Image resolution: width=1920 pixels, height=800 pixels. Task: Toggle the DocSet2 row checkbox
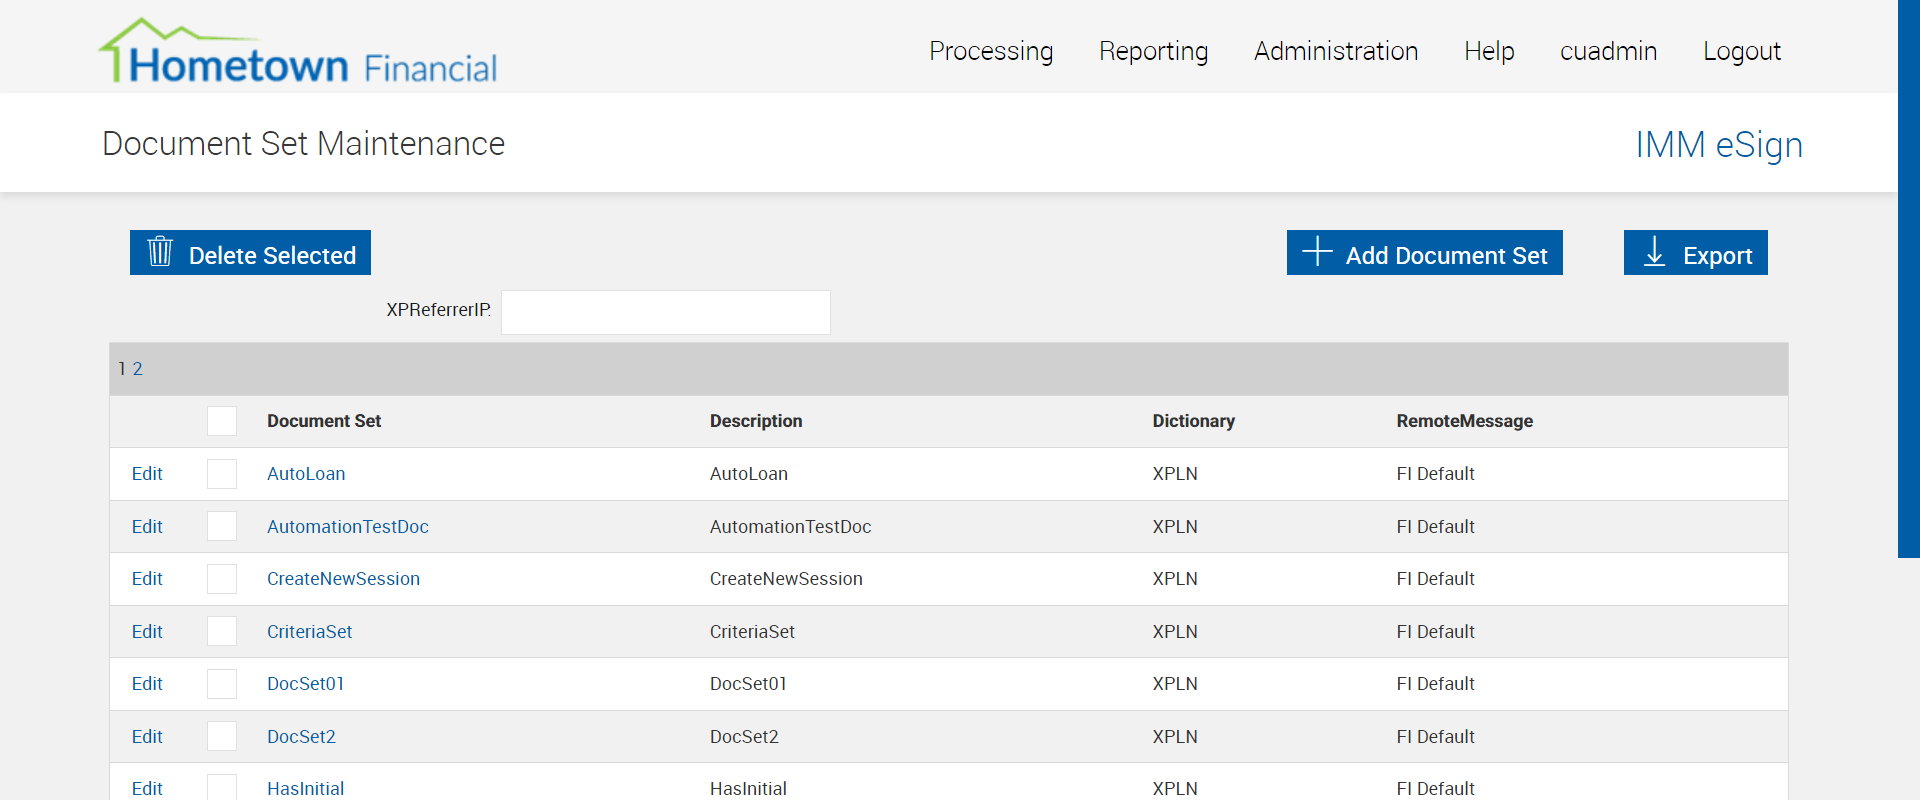pos(222,737)
